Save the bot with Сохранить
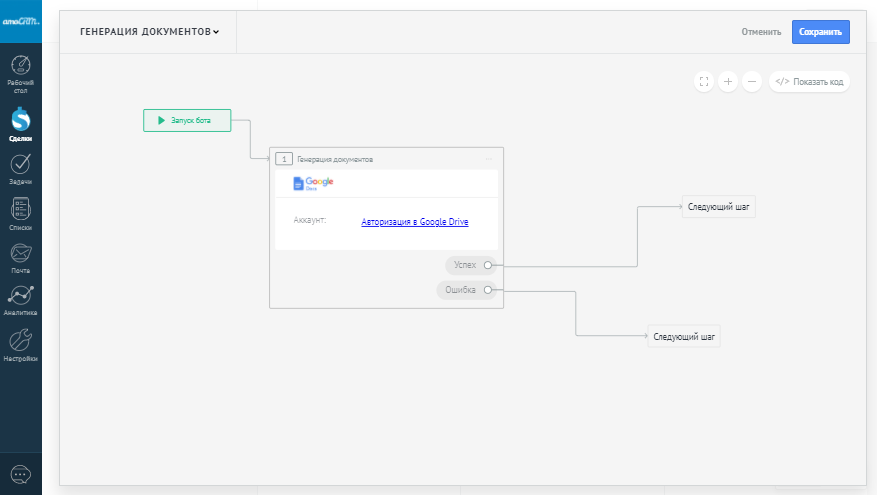Image resolution: width=877 pixels, height=495 pixels. point(820,32)
